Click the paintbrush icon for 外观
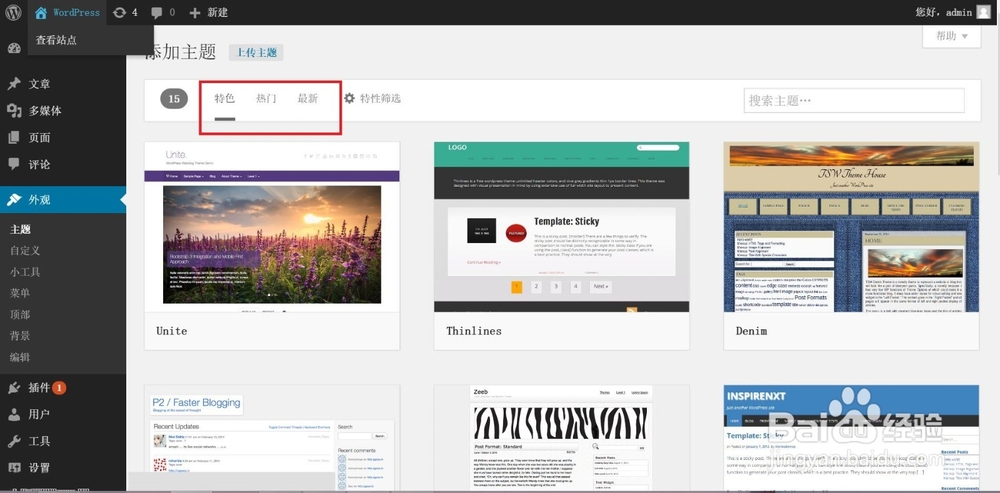Viewport: 1000px width, 493px height. point(14,200)
